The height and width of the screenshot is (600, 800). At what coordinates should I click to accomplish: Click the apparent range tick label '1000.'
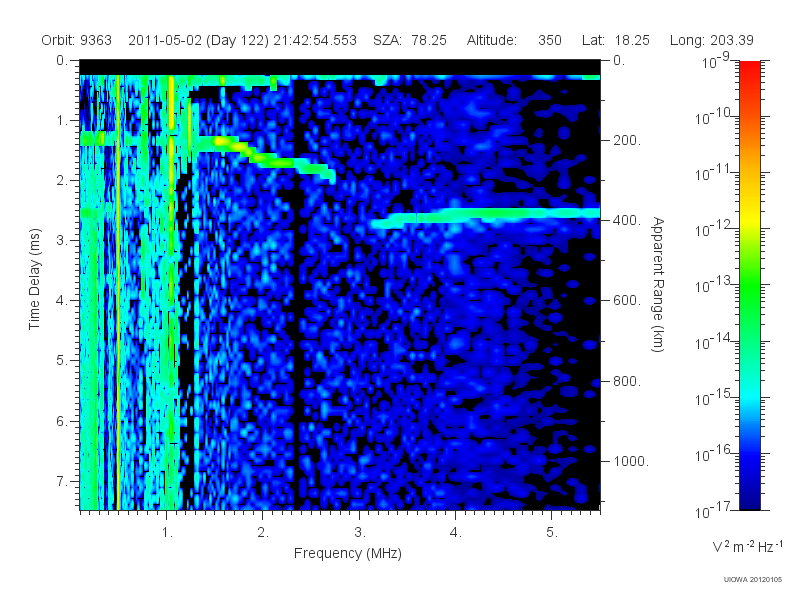click(x=631, y=461)
